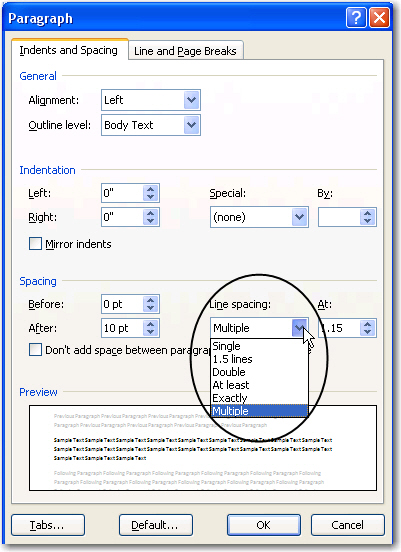Decrease the By indent down arrow

pos(368,221)
